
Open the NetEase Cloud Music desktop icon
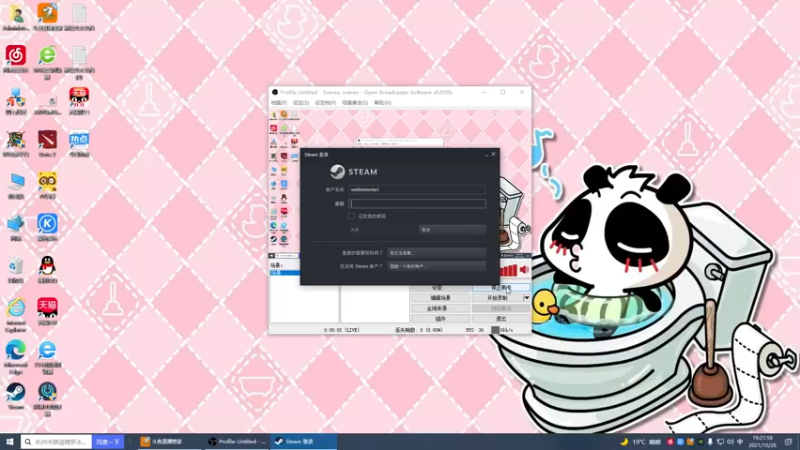coord(16,55)
